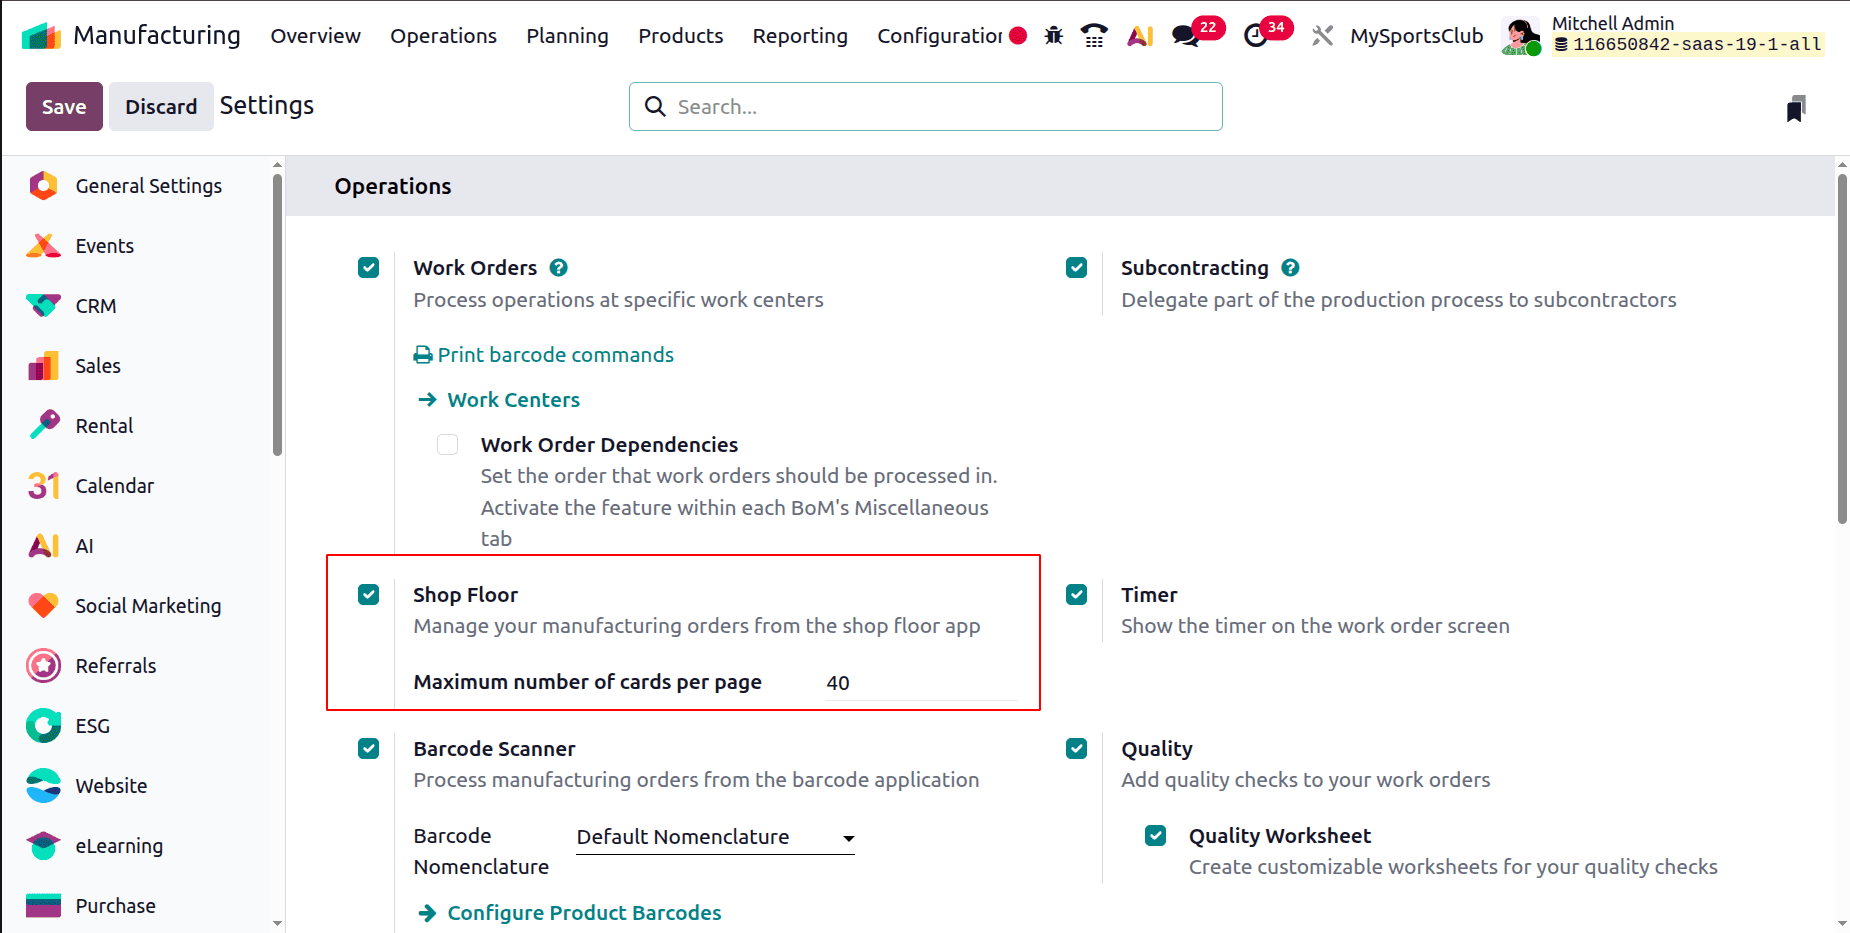1850x933 pixels.
Task: Click the database name 116650842-saas-19-1-all
Action: click(x=1688, y=45)
